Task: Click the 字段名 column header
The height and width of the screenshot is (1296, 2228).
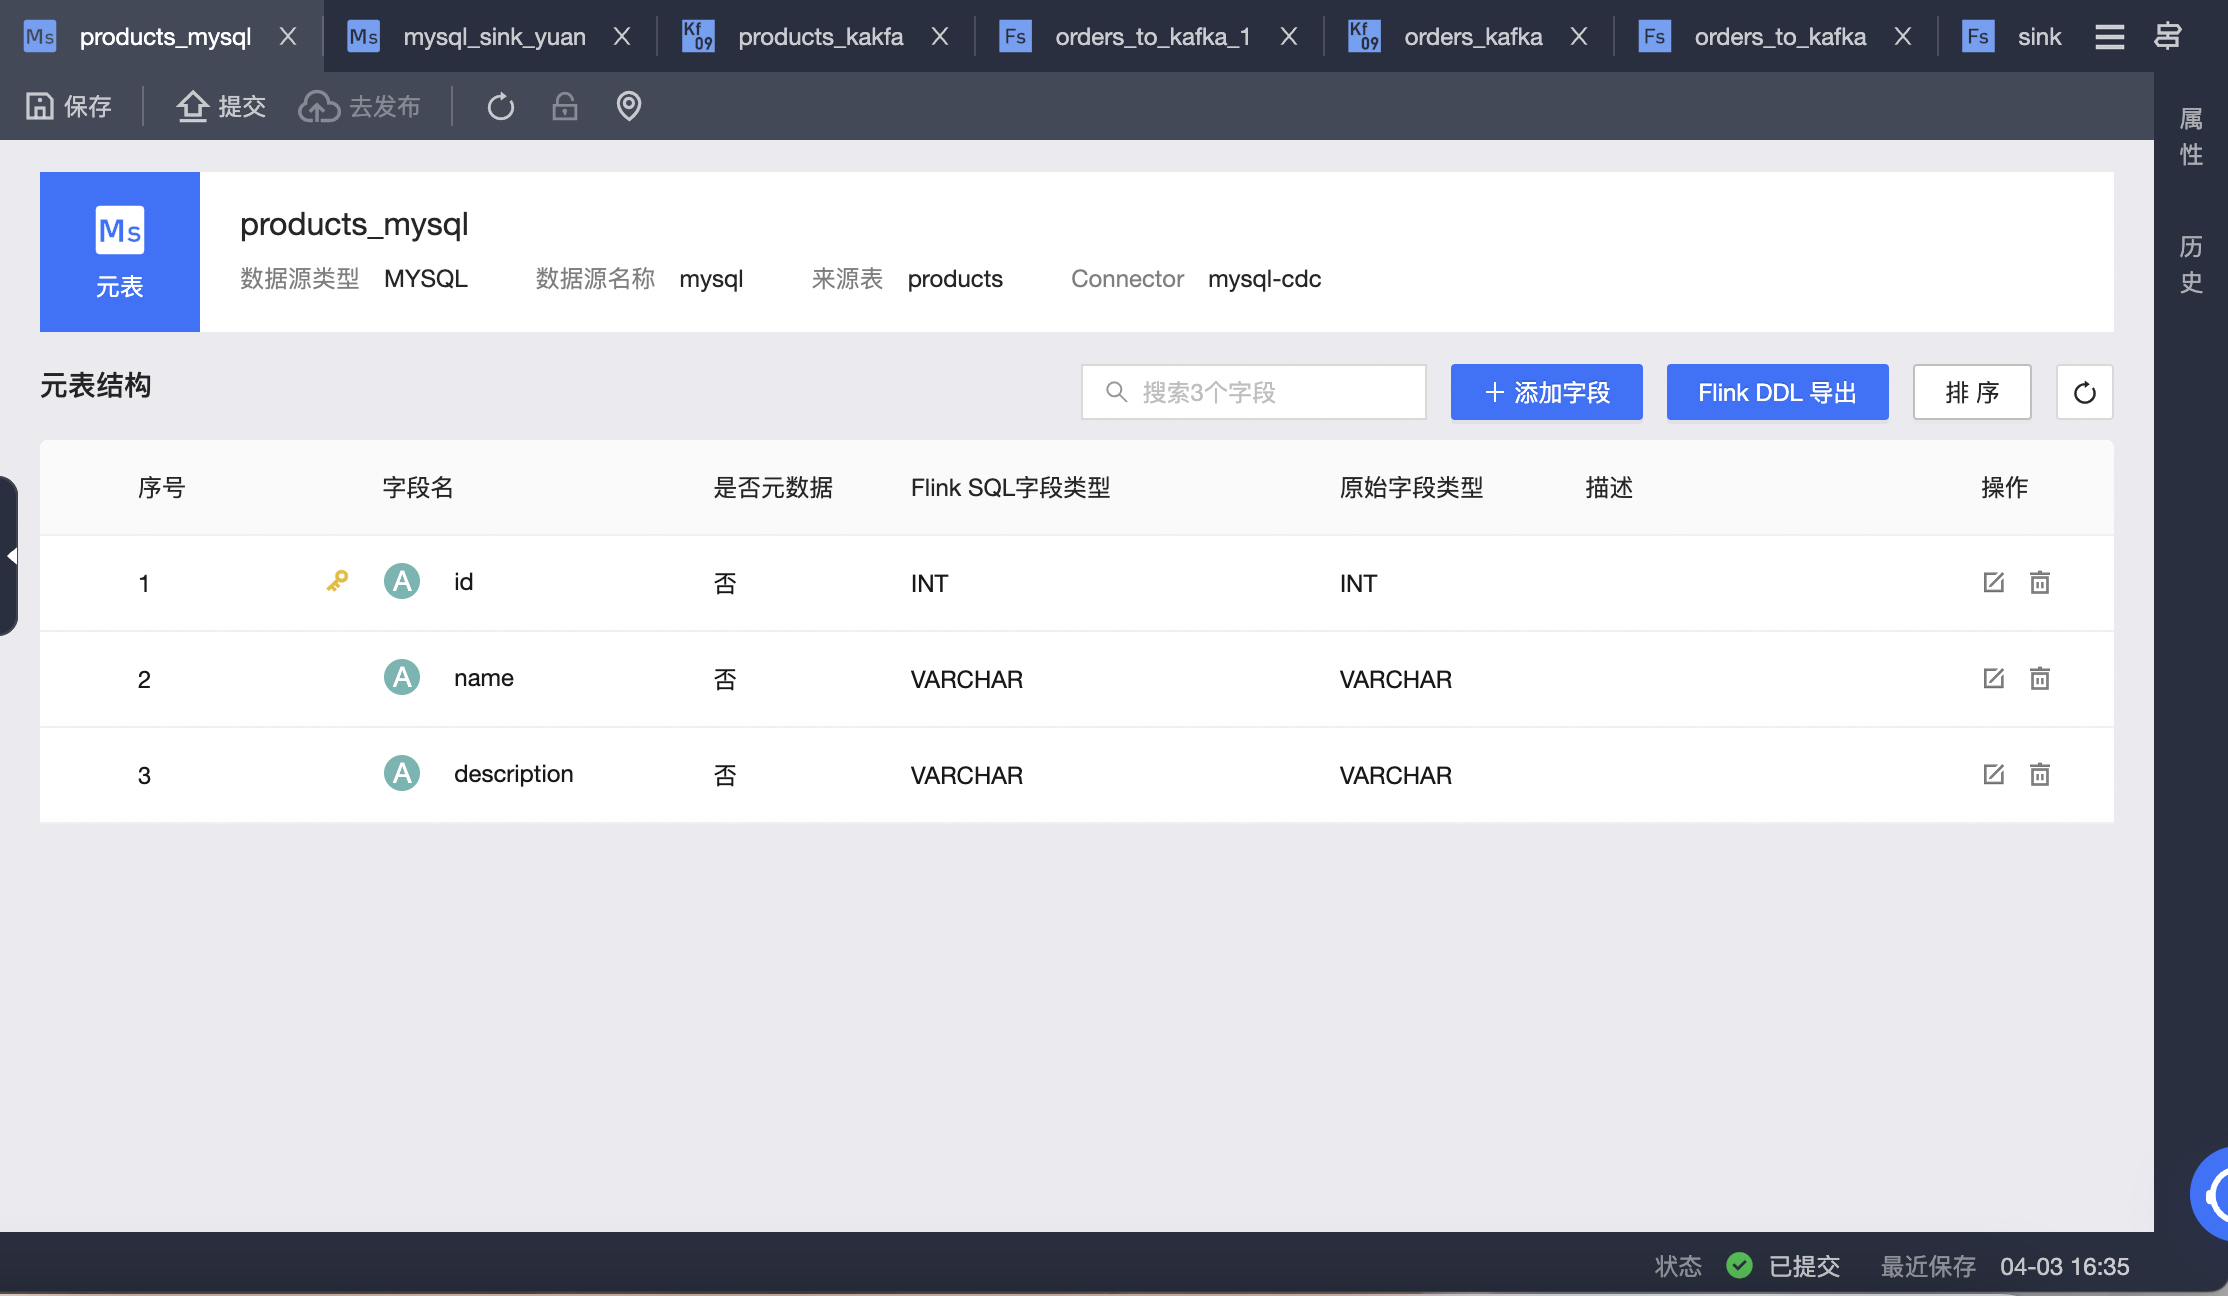Action: tap(418, 487)
